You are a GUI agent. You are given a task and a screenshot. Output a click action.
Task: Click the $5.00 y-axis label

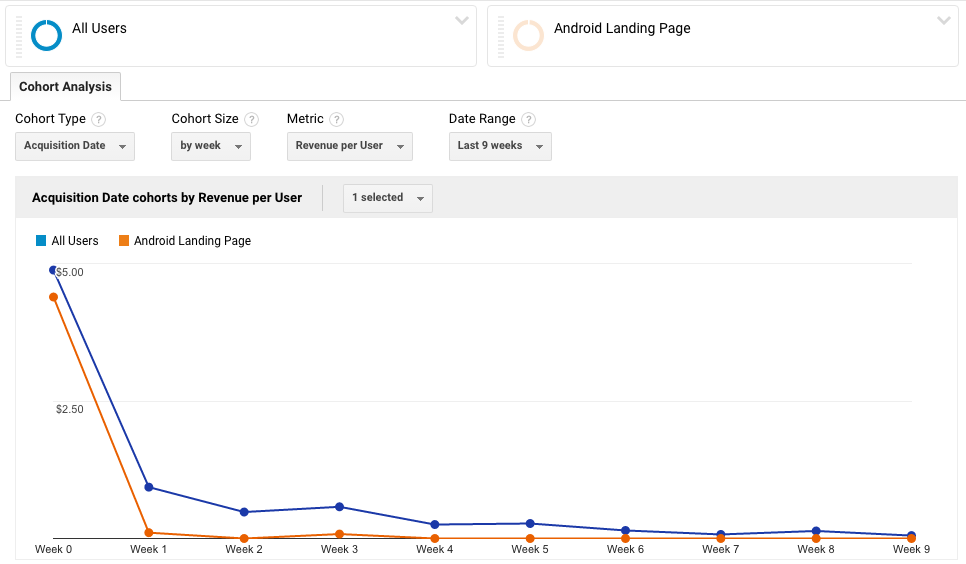point(70,272)
